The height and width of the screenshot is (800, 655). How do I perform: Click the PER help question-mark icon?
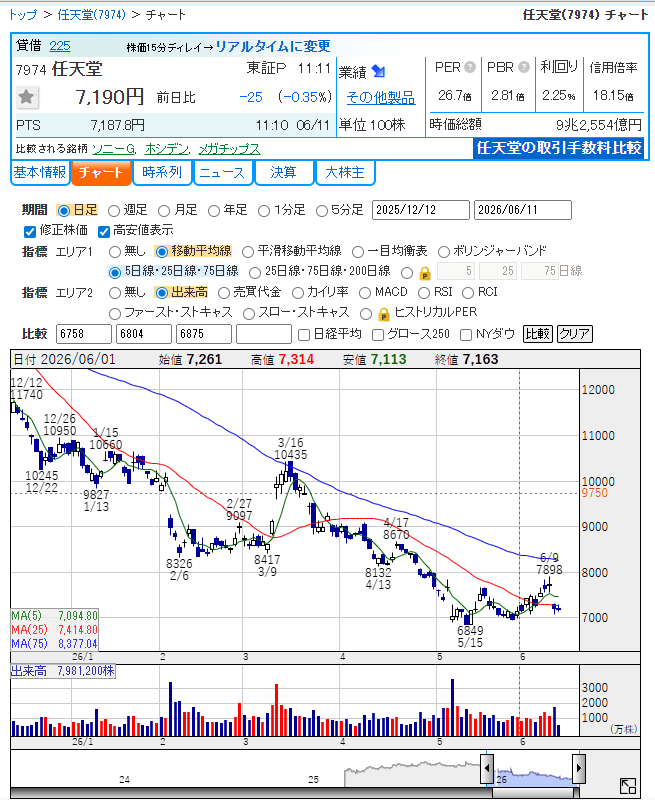(x=470, y=67)
